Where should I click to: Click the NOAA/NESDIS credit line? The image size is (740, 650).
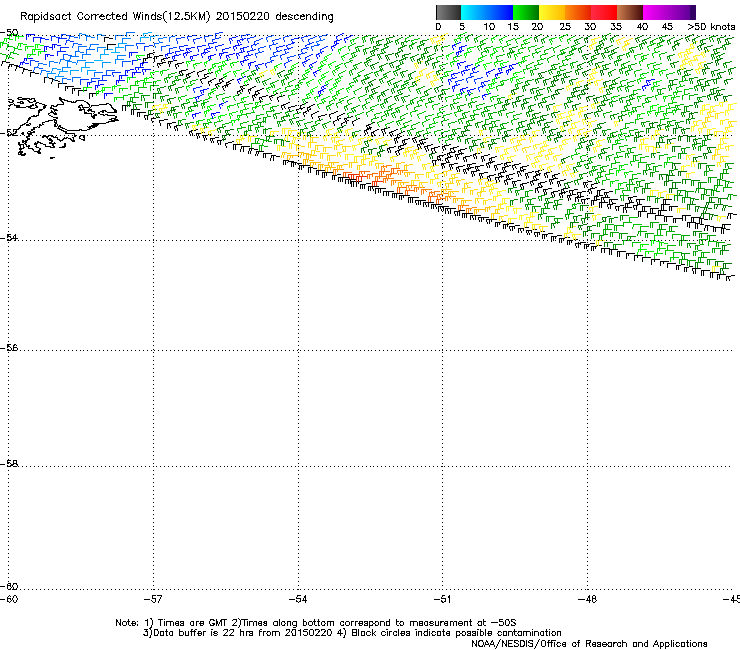[589, 644]
